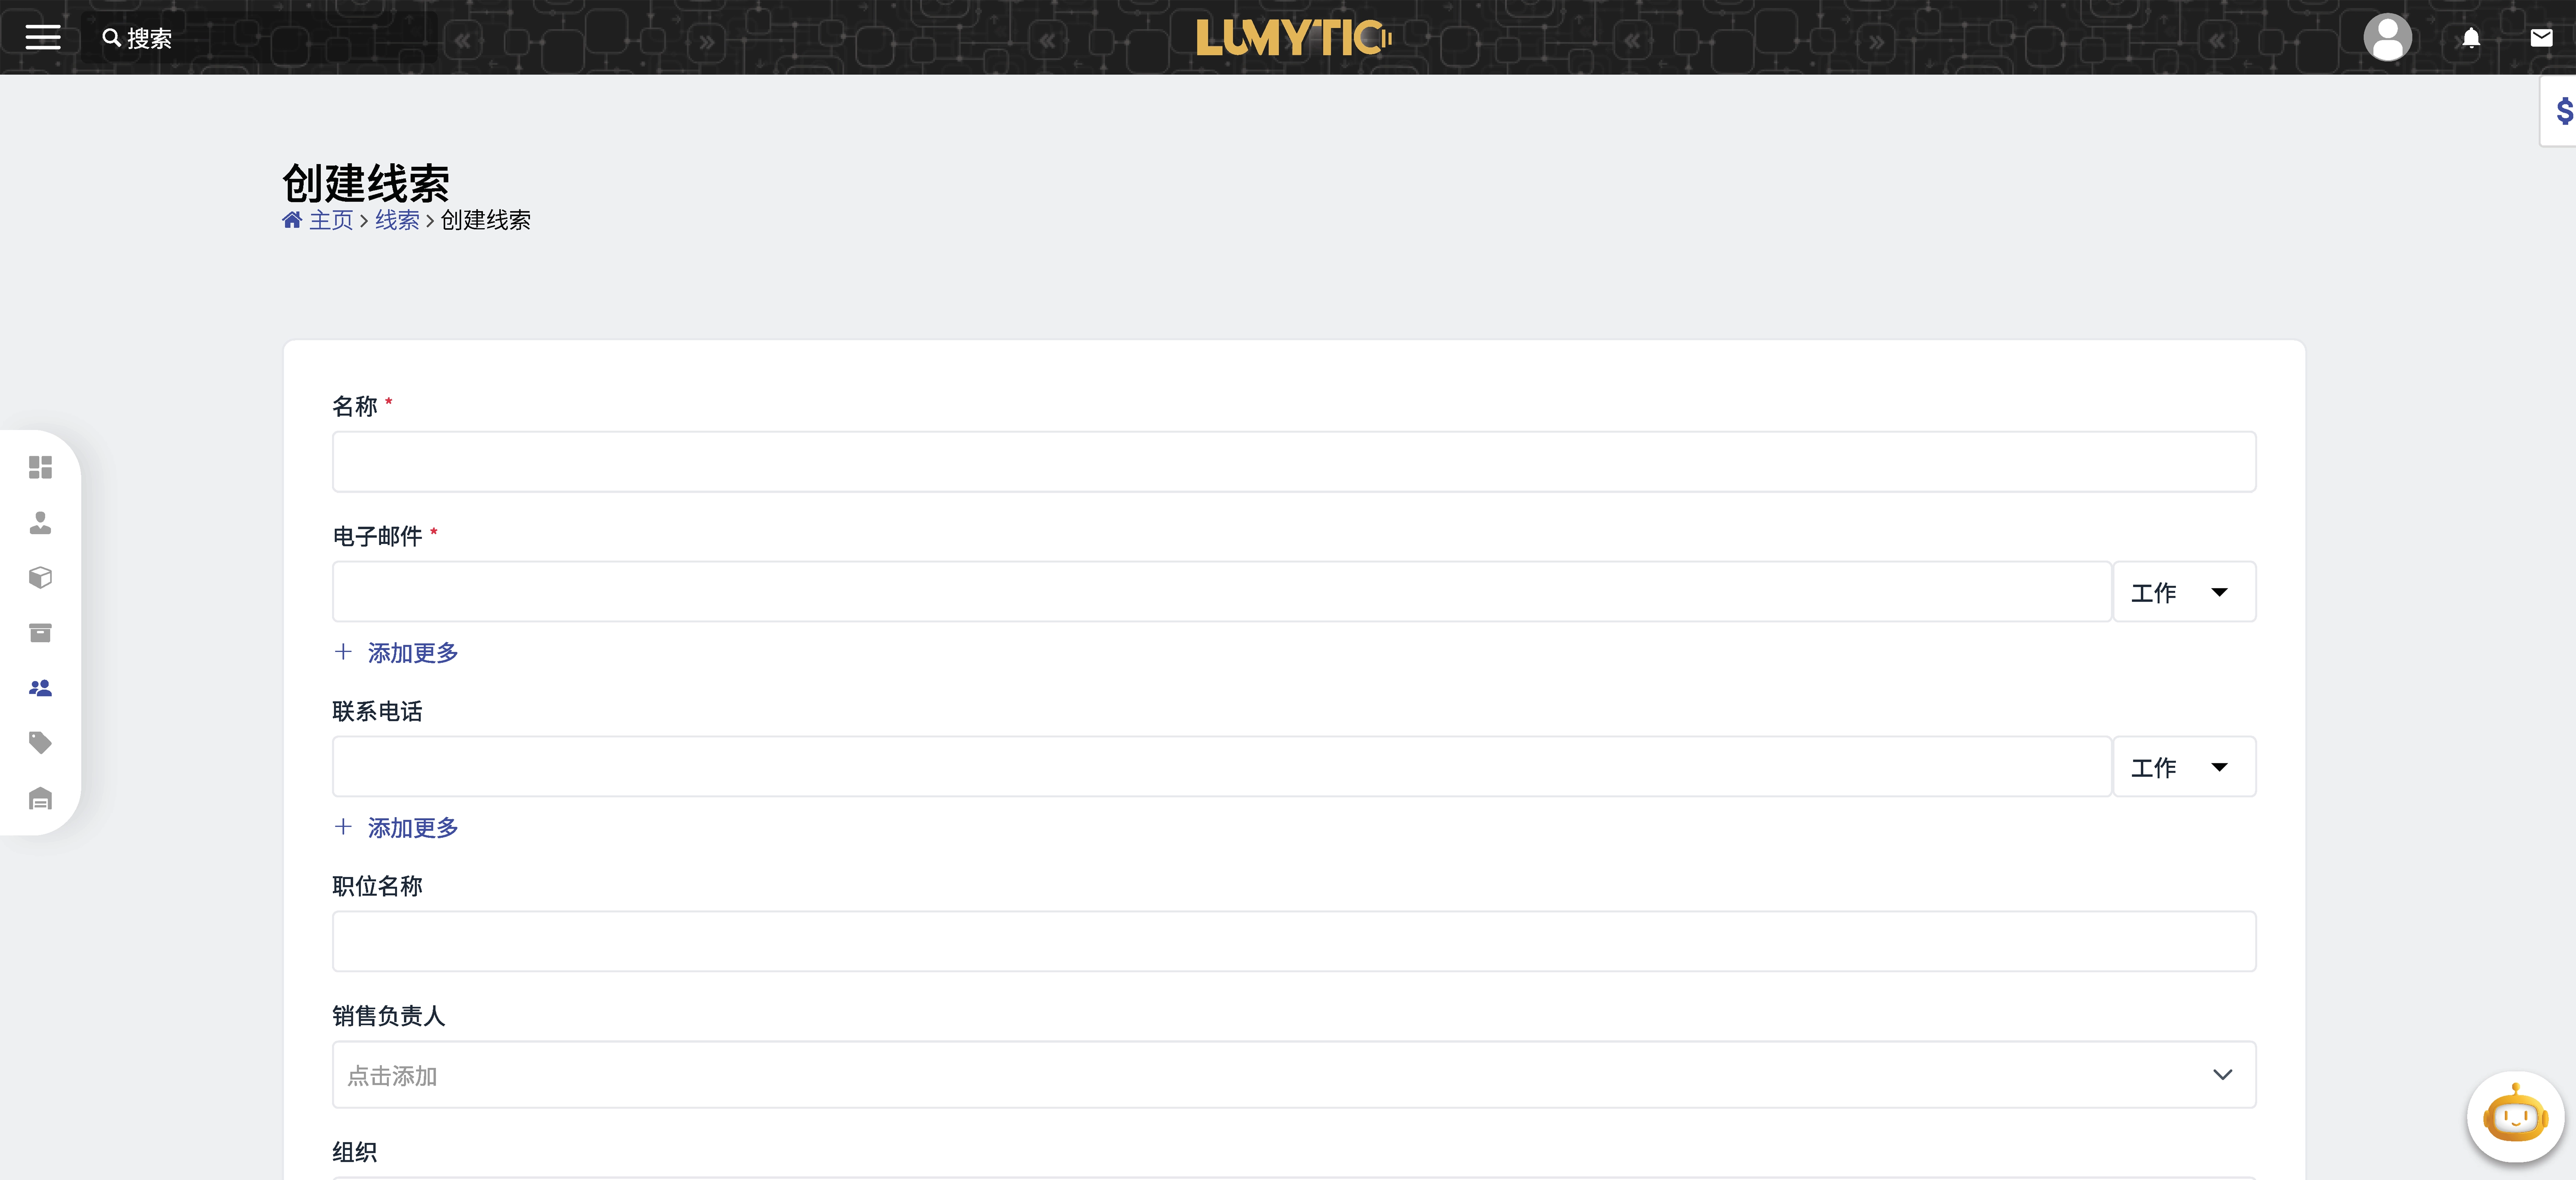Open the robot chatbot assistant
This screenshot has height=1180, width=2576.
coord(2514,1116)
